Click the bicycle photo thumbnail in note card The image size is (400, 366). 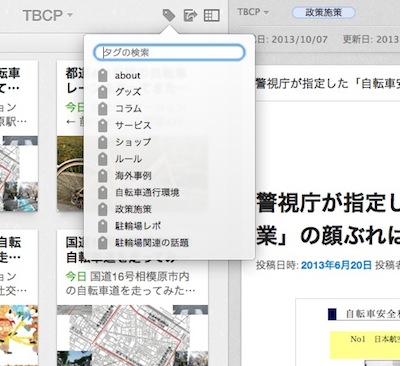coord(70,173)
